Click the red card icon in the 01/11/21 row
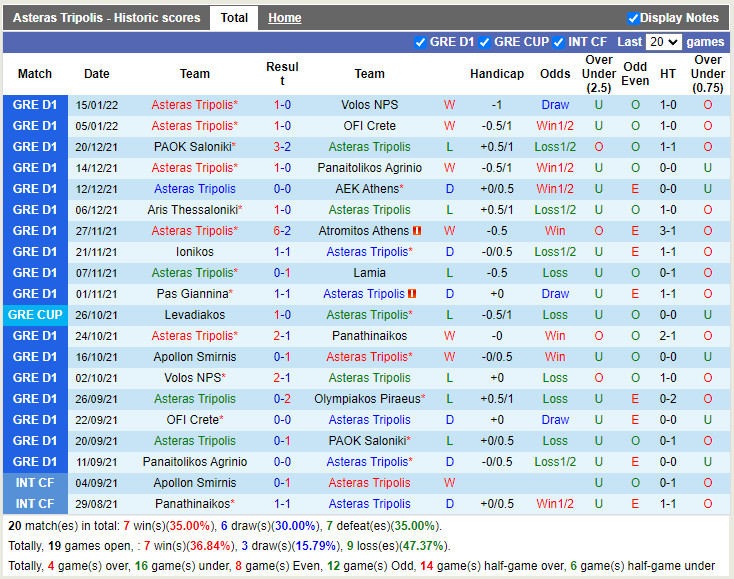The height and width of the screenshot is (579, 734). point(411,294)
